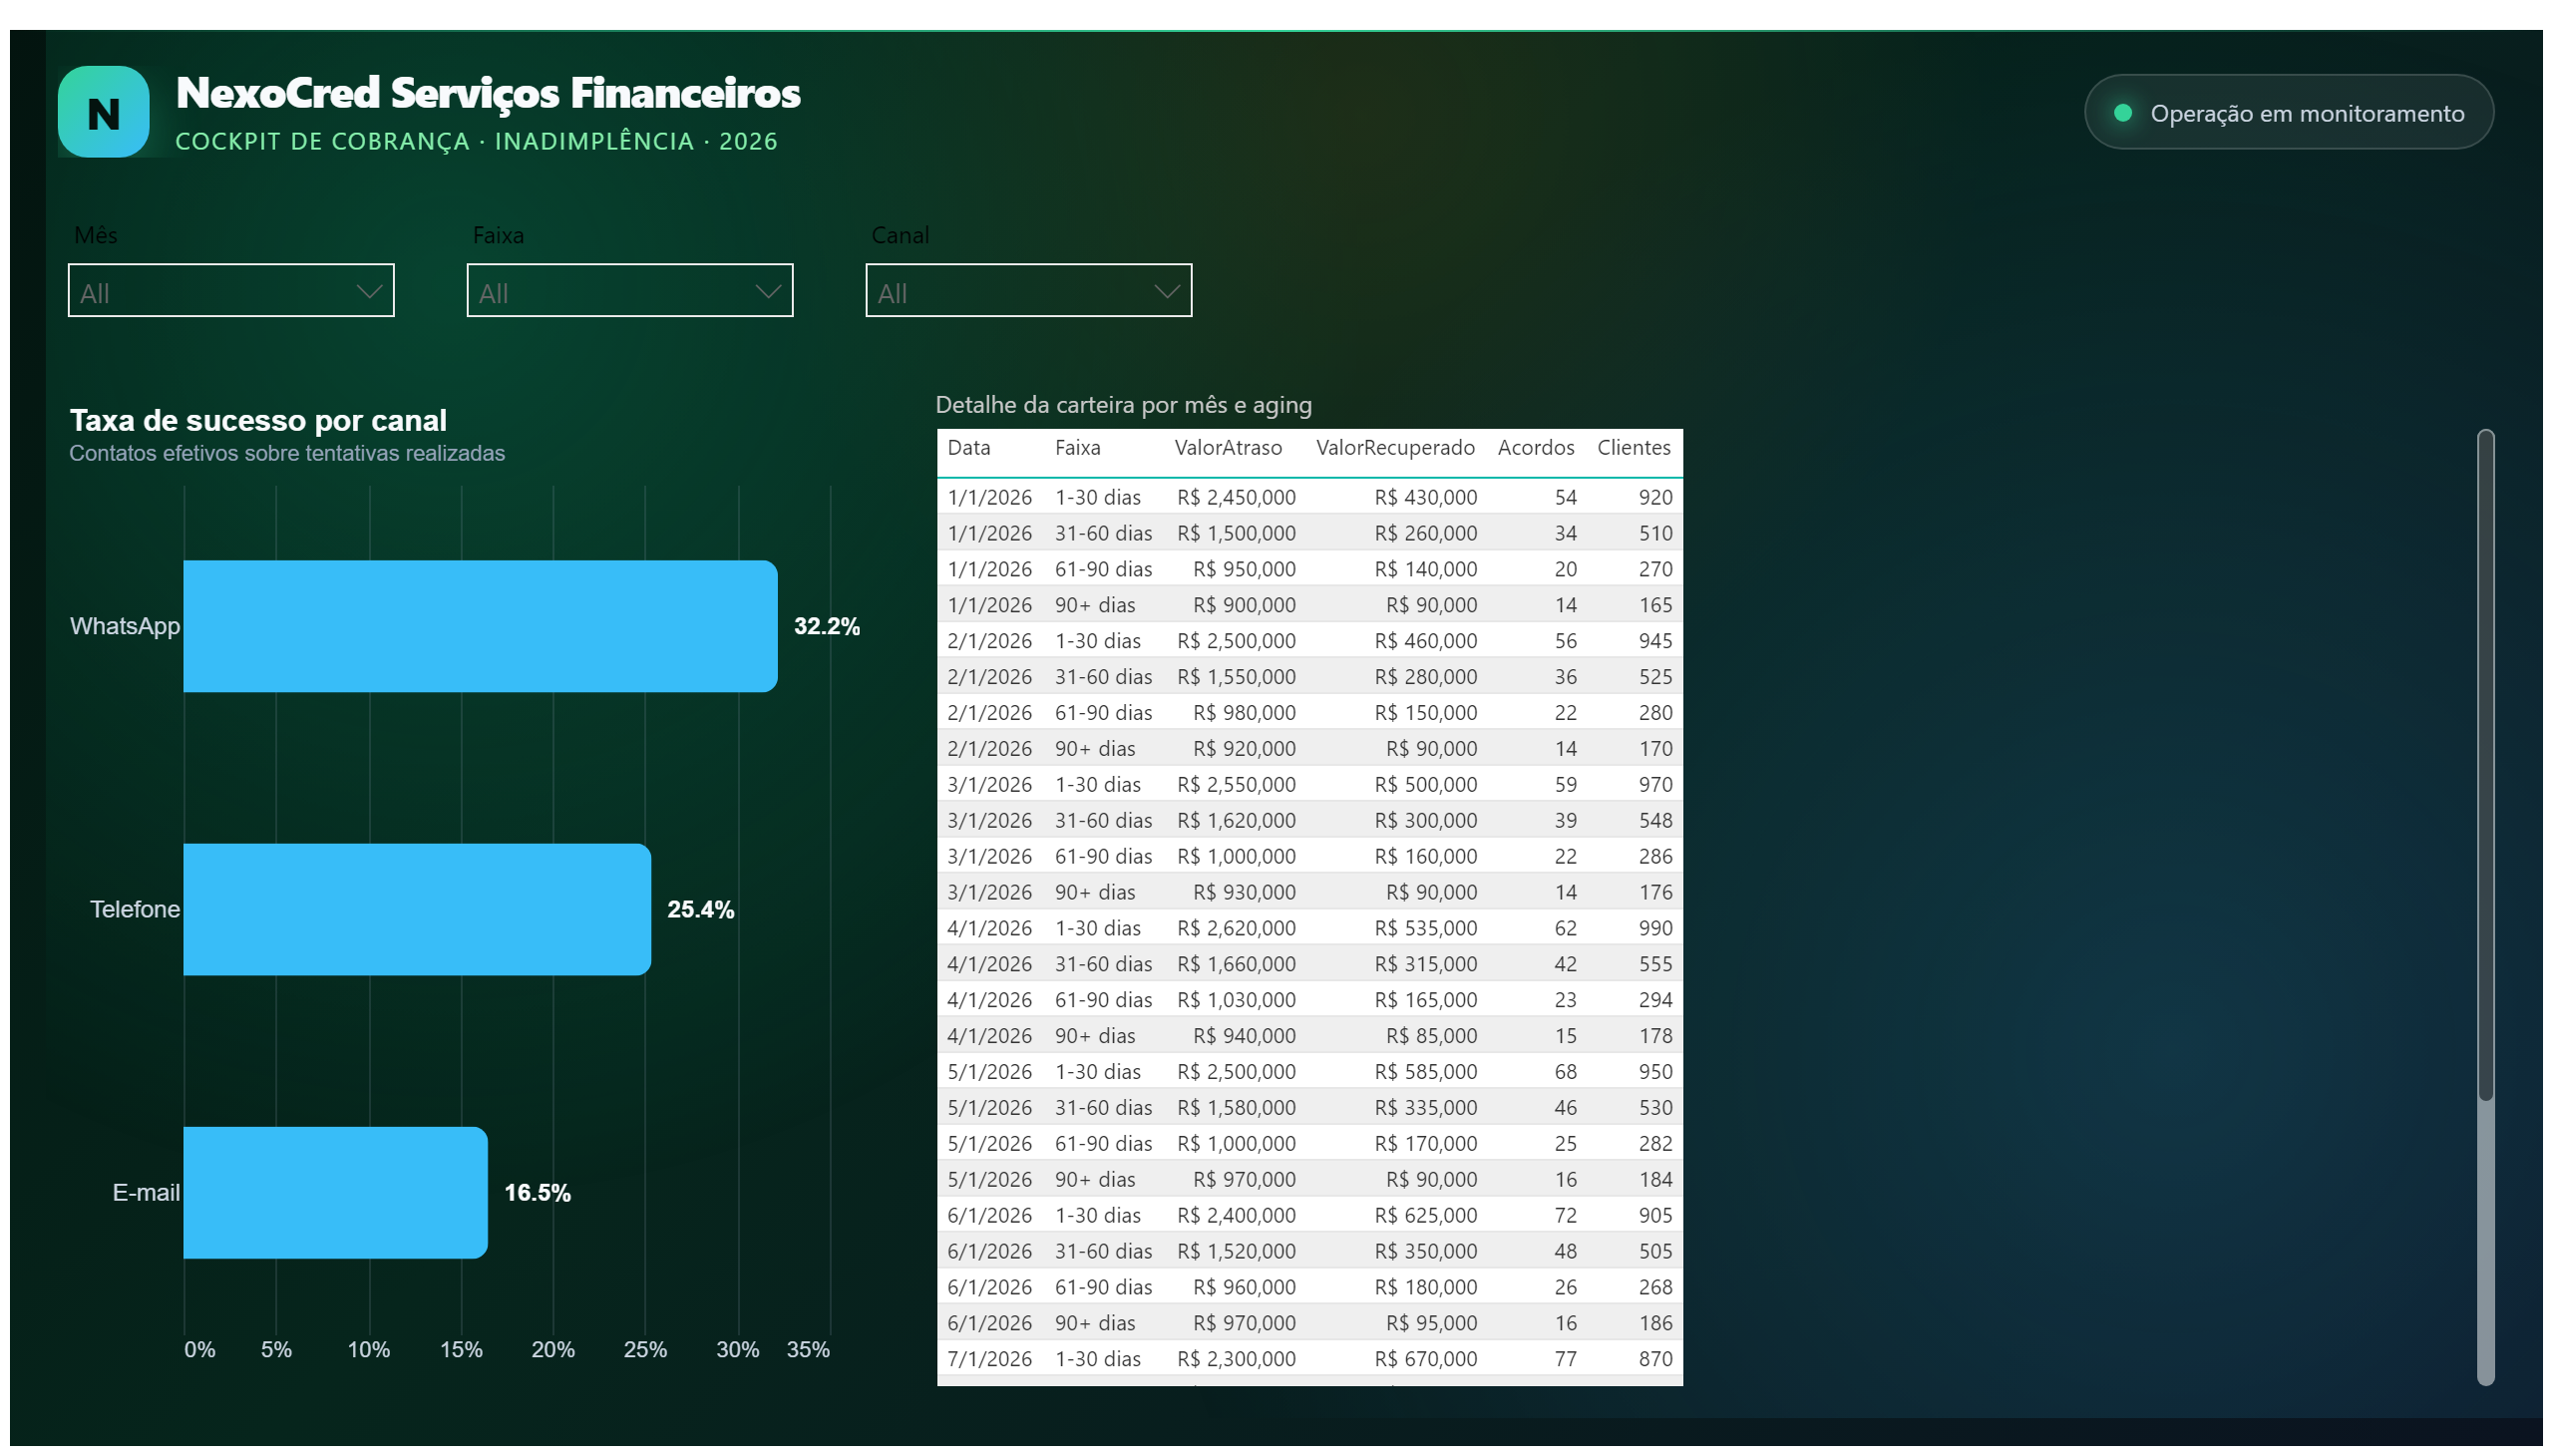The image size is (2553, 1456).
Task: Click the NexoCred N logo icon
Action: 103,112
